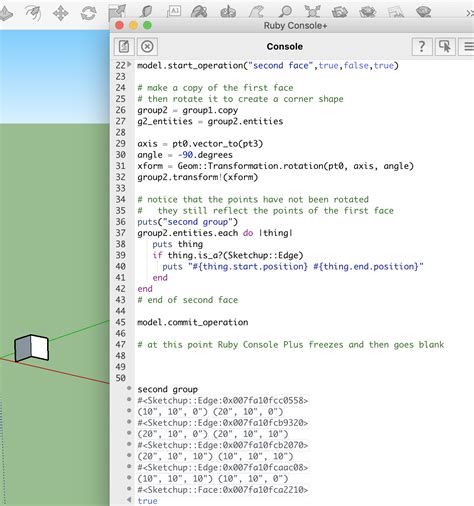The height and width of the screenshot is (506, 474).
Task: Select the Move tool
Action: (x=61, y=14)
